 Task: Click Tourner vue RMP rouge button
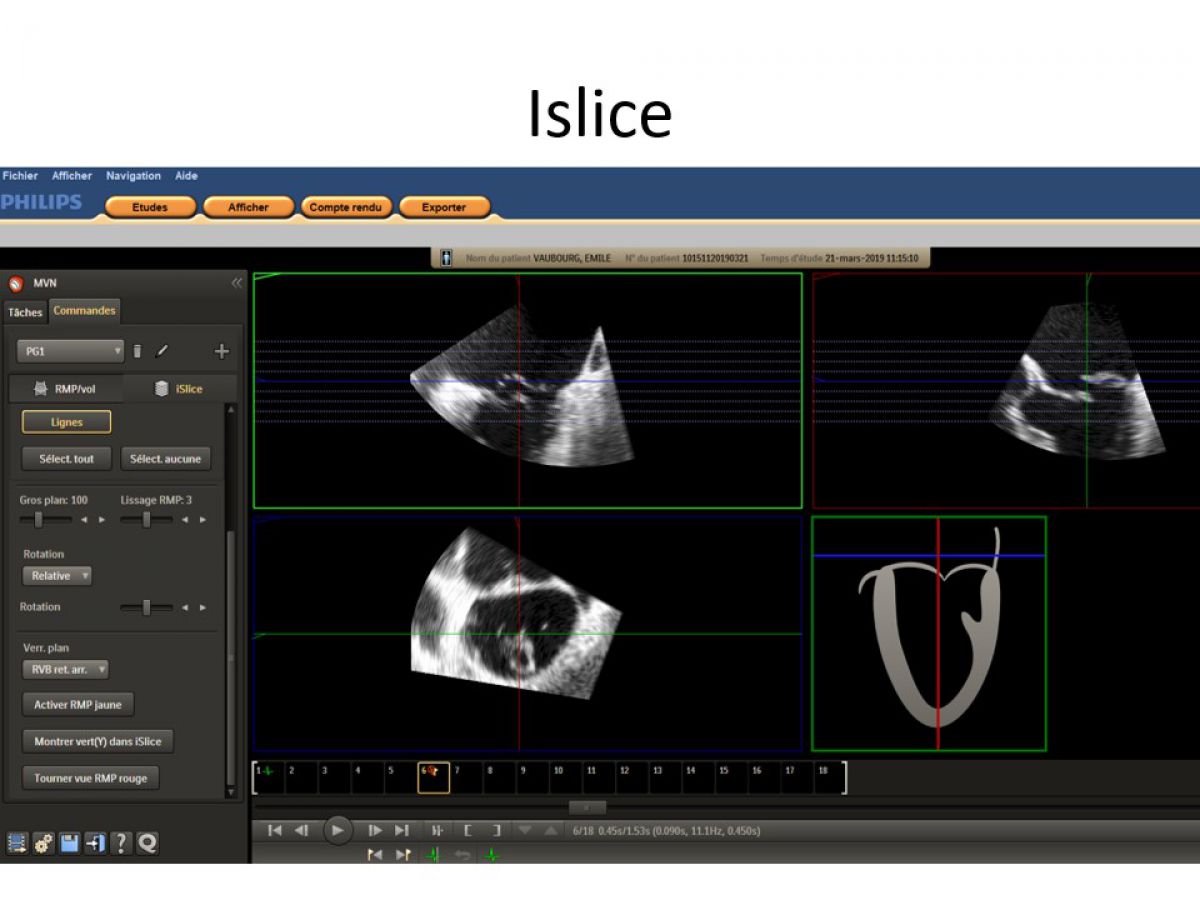(x=90, y=778)
